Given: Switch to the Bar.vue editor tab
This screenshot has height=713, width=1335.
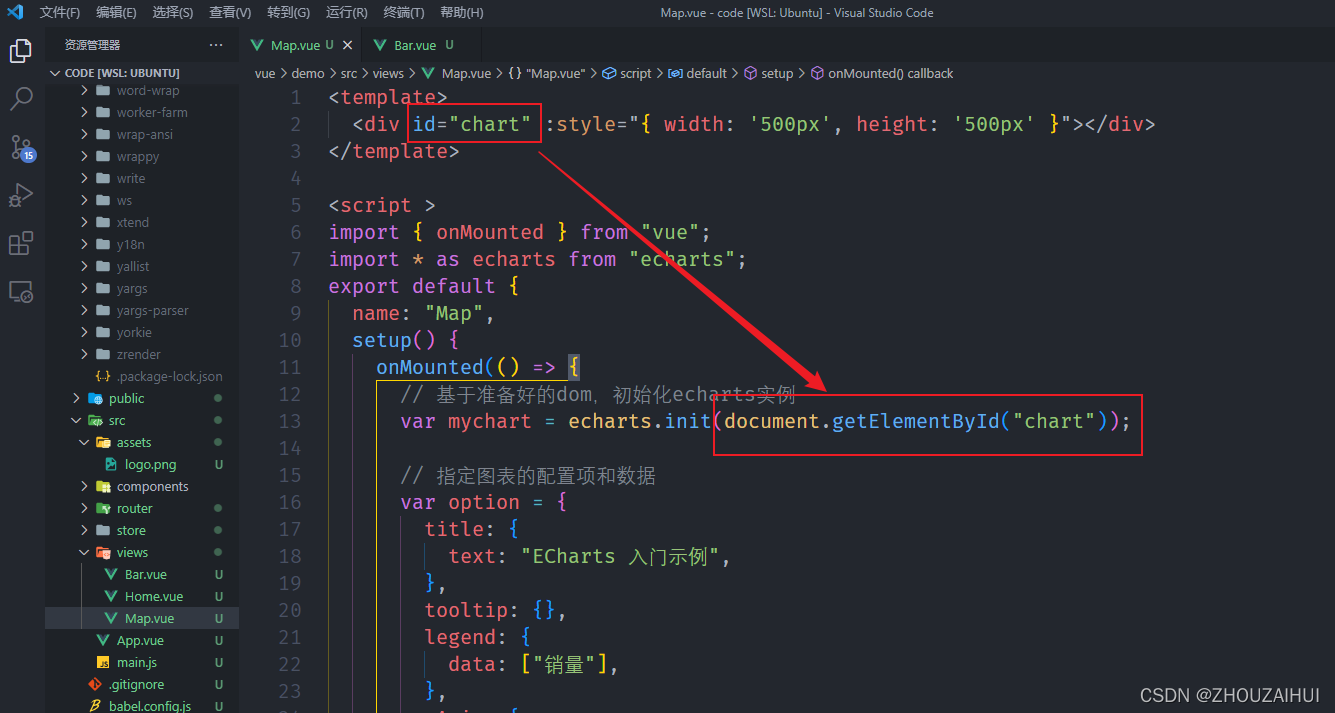Looking at the screenshot, I should coord(415,45).
